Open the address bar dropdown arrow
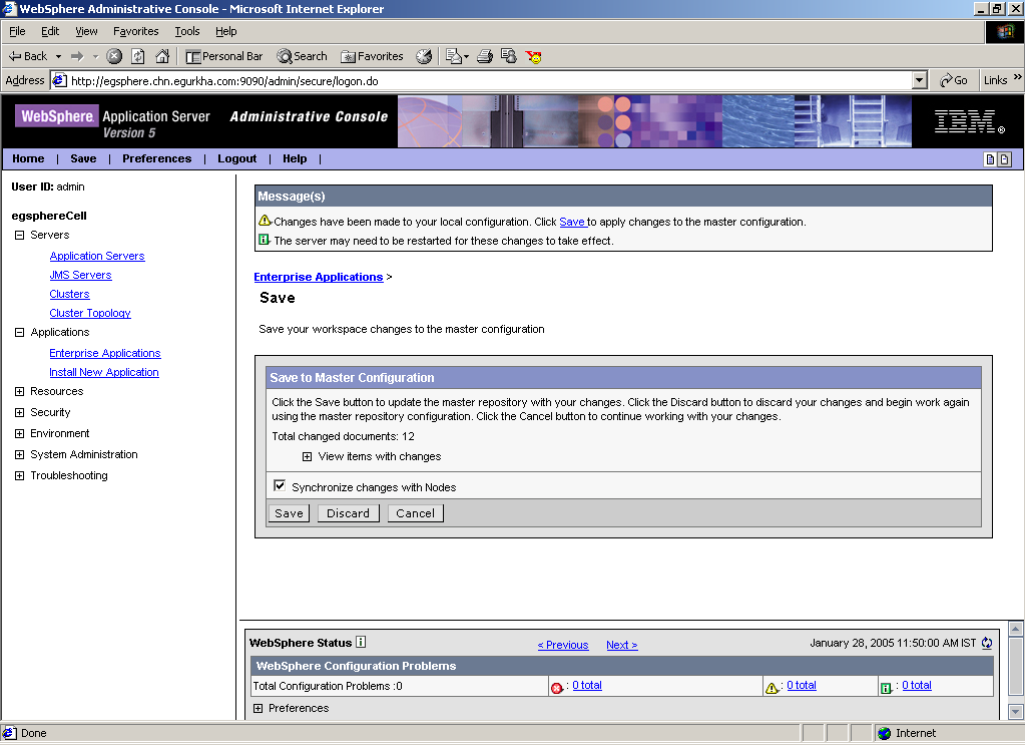Viewport: 1028px width, 748px height. pyautogui.click(x=920, y=81)
